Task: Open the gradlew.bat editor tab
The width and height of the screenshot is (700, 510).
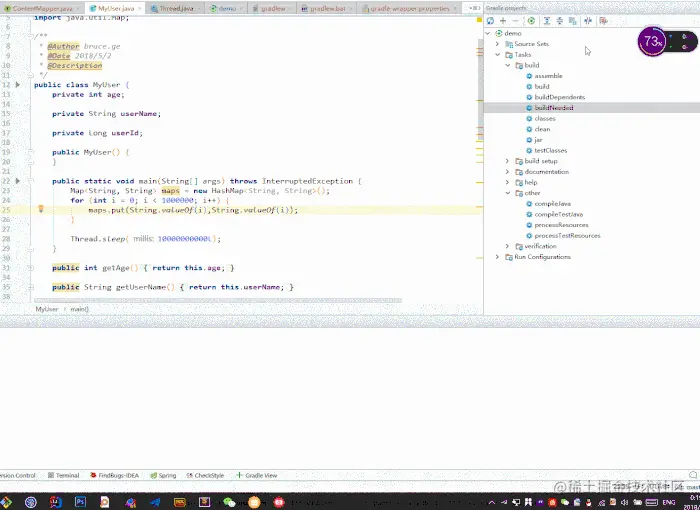Action: [325, 8]
